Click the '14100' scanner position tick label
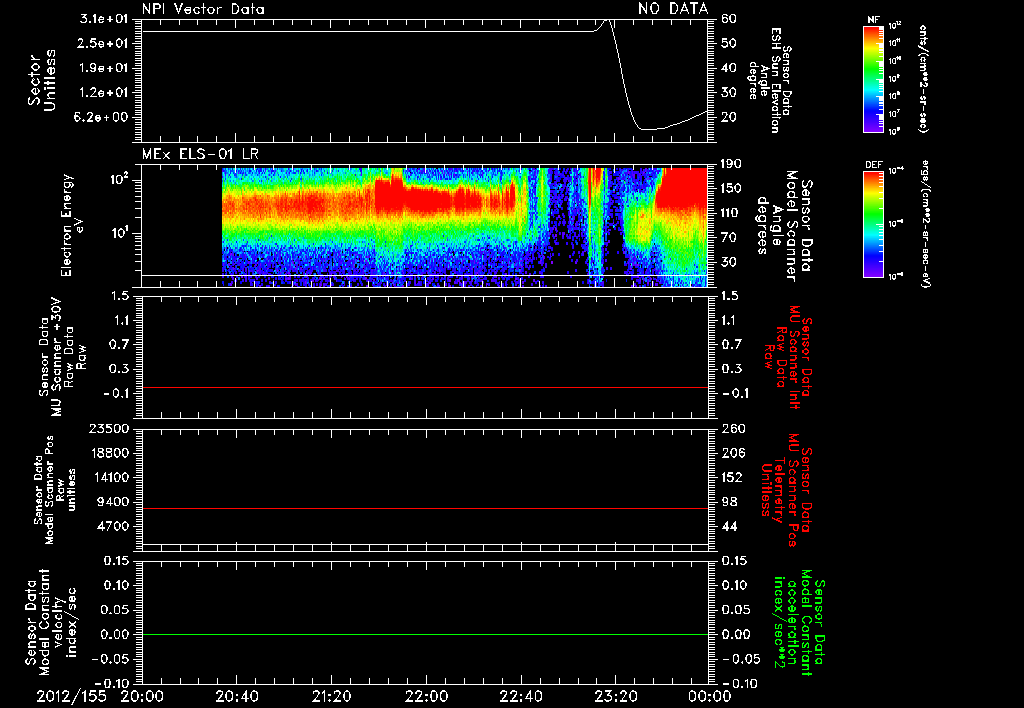1024x708 pixels. pos(108,477)
